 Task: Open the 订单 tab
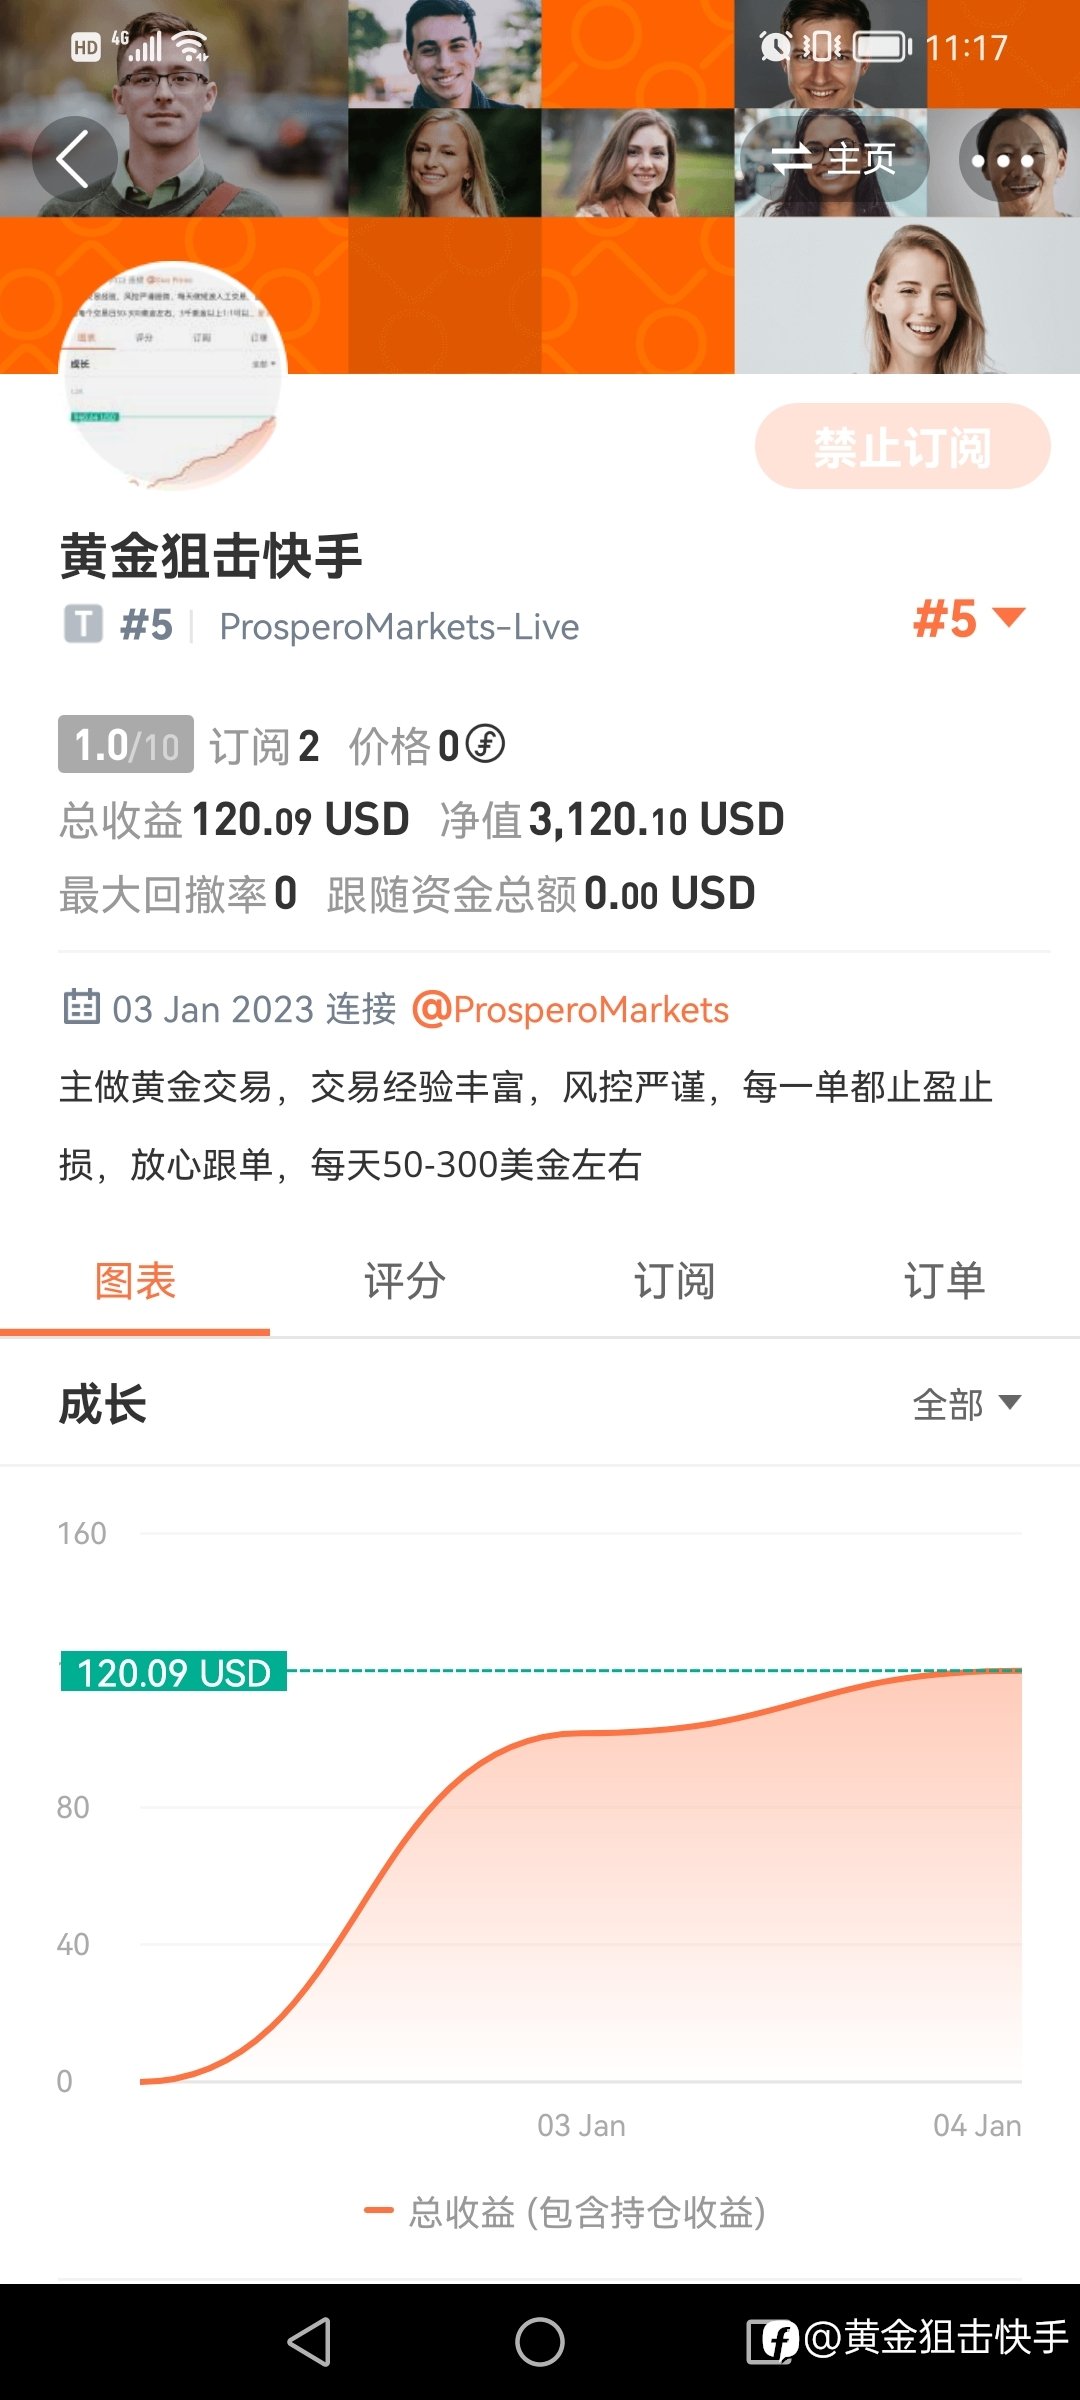945,1282
